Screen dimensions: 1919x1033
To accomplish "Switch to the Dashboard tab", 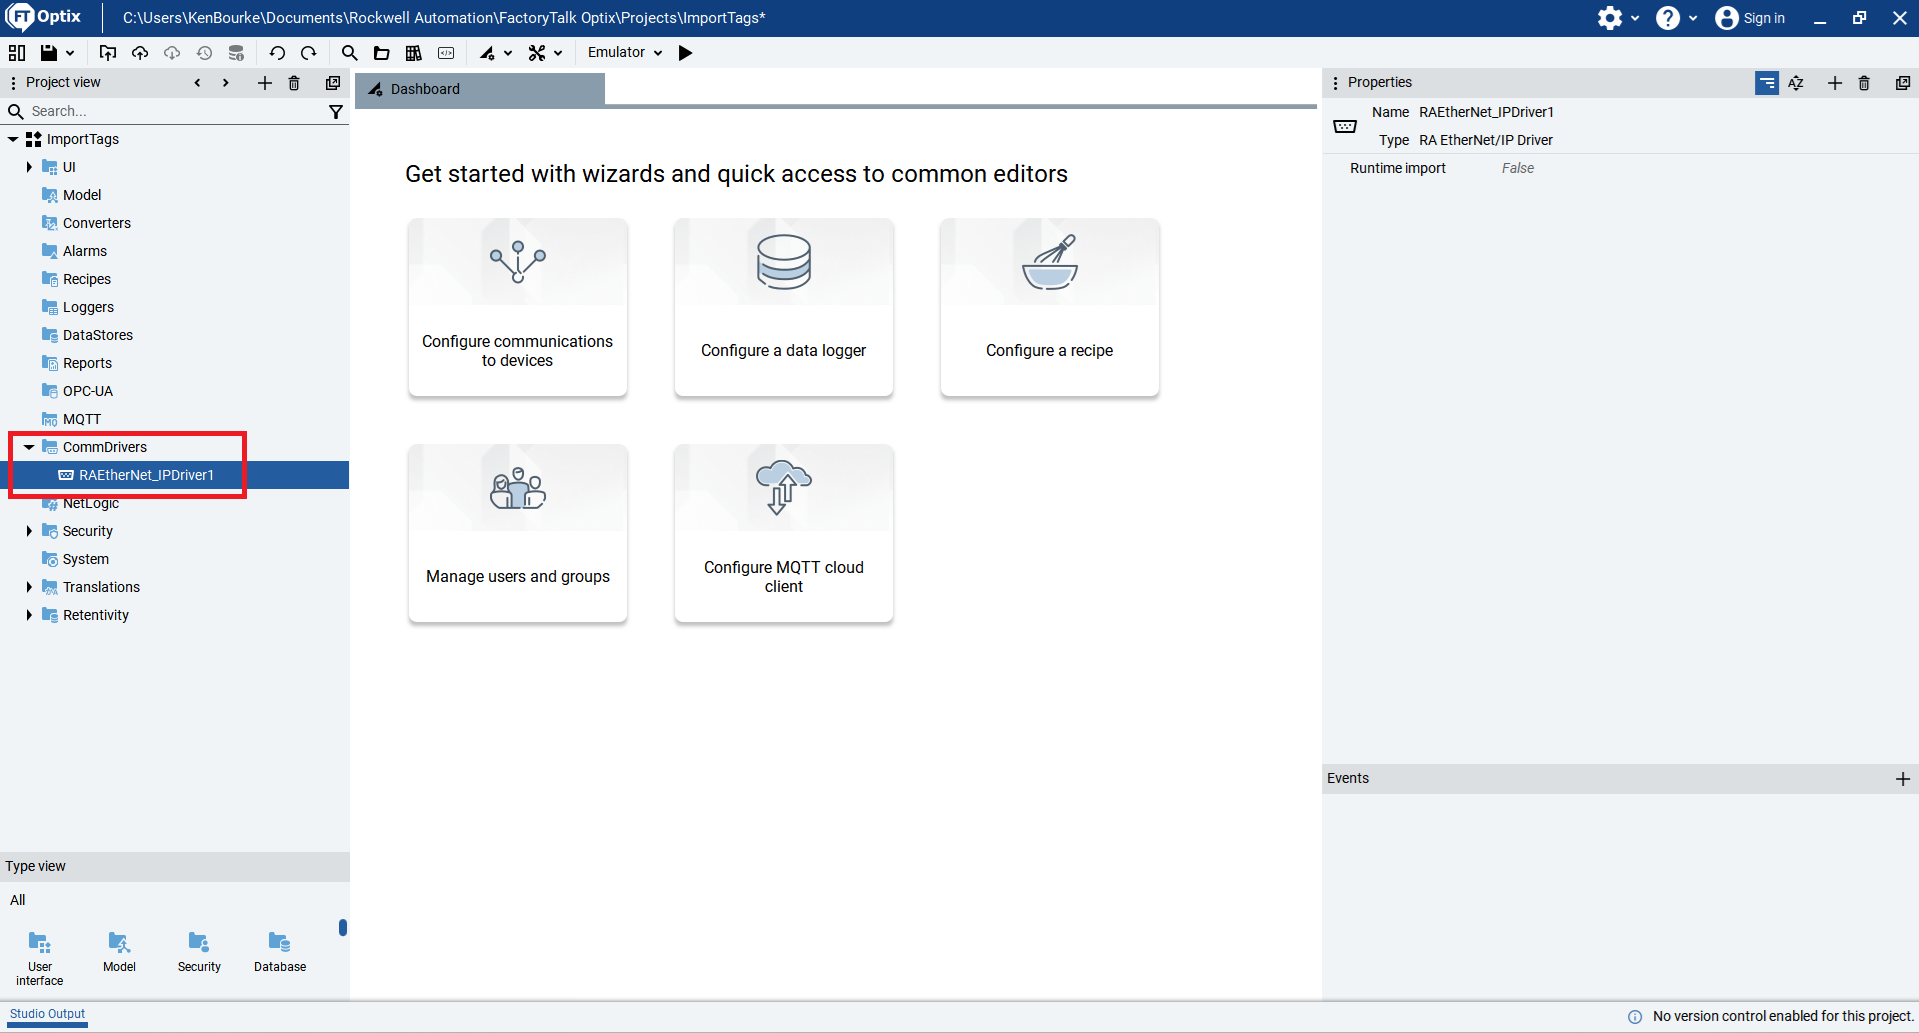I will click(480, 89).
